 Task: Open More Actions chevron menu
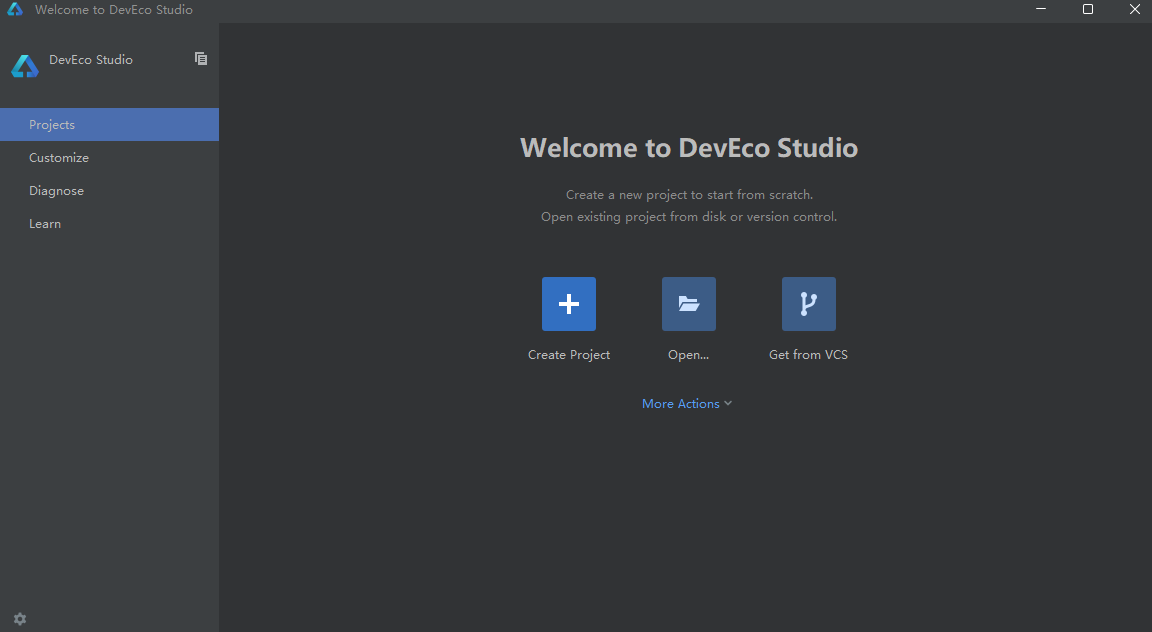[728, 403]
